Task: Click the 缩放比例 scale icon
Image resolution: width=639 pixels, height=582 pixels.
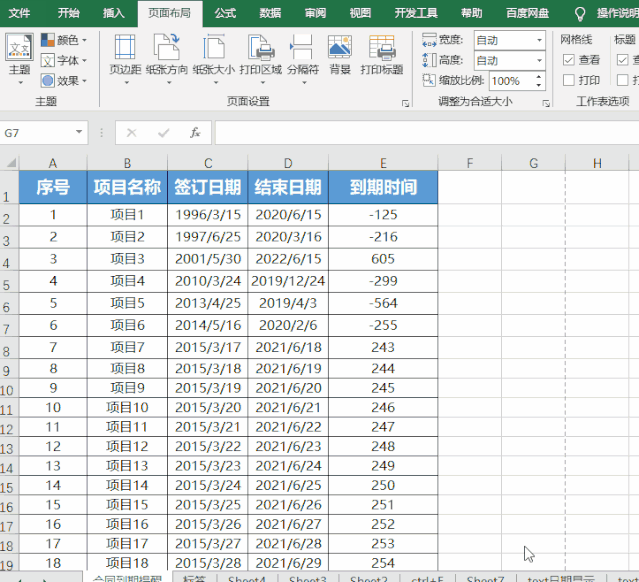Action: (x=429, y=80)
